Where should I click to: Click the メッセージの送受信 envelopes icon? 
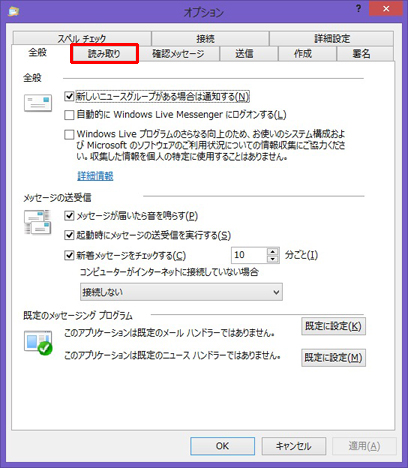click(x=37, y=222)
